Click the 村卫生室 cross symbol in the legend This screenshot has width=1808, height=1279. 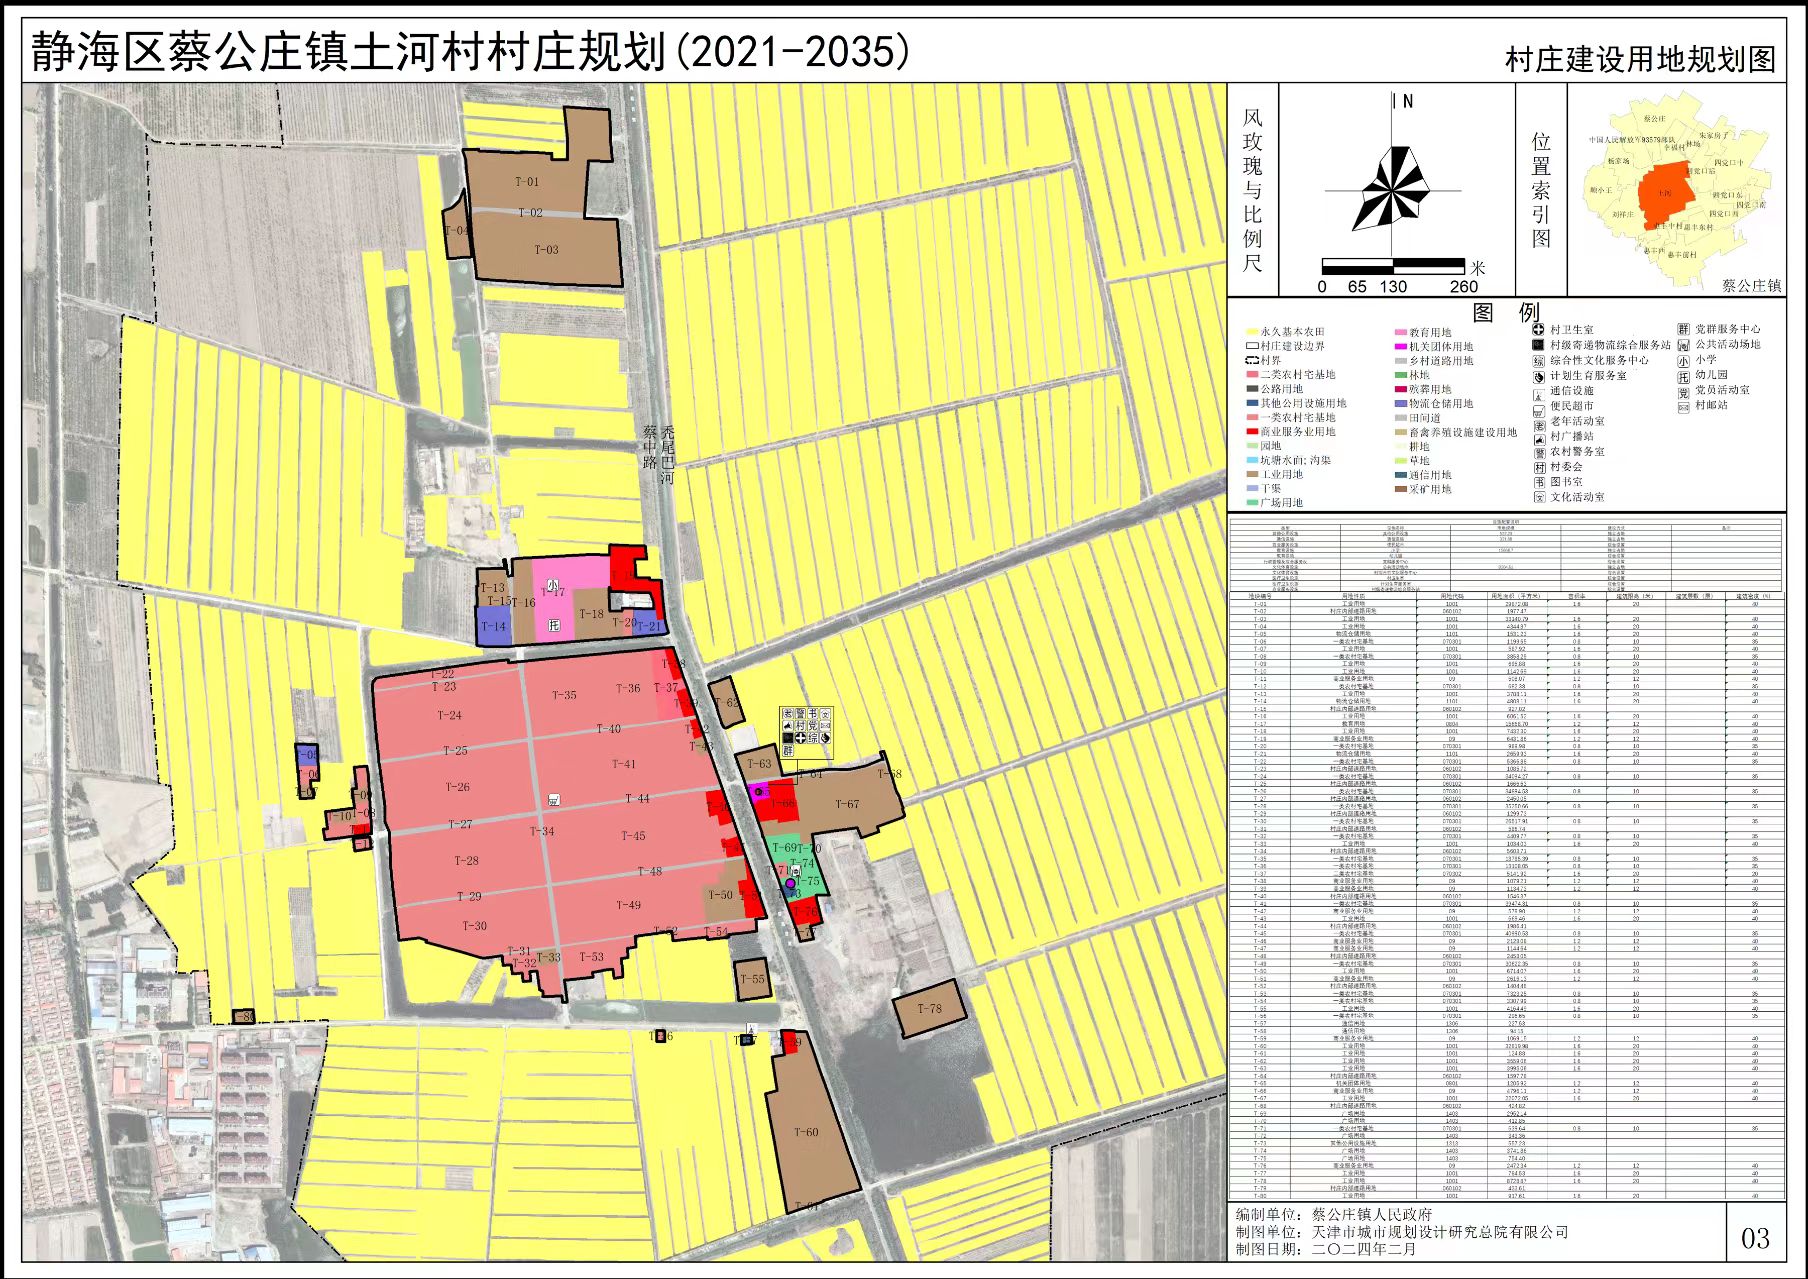click(1539, 329)
